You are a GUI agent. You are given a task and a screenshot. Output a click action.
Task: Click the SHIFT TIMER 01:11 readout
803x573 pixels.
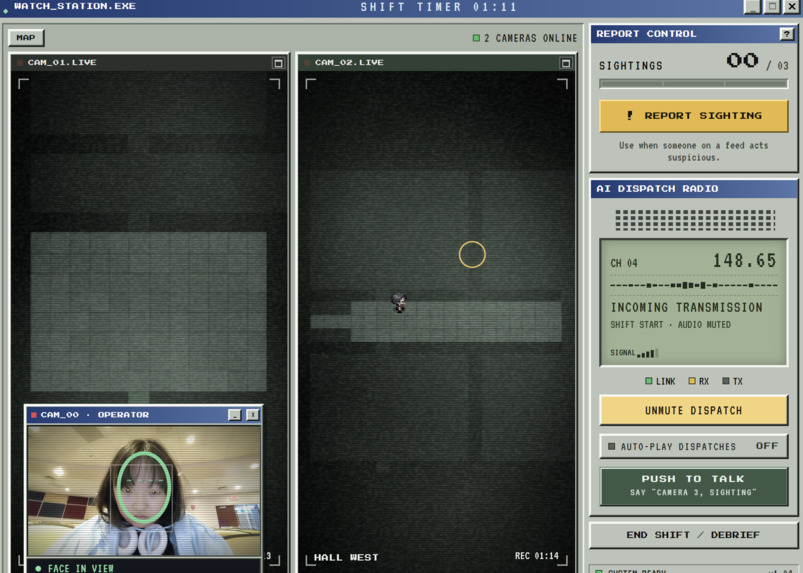(x=439, y=7)
